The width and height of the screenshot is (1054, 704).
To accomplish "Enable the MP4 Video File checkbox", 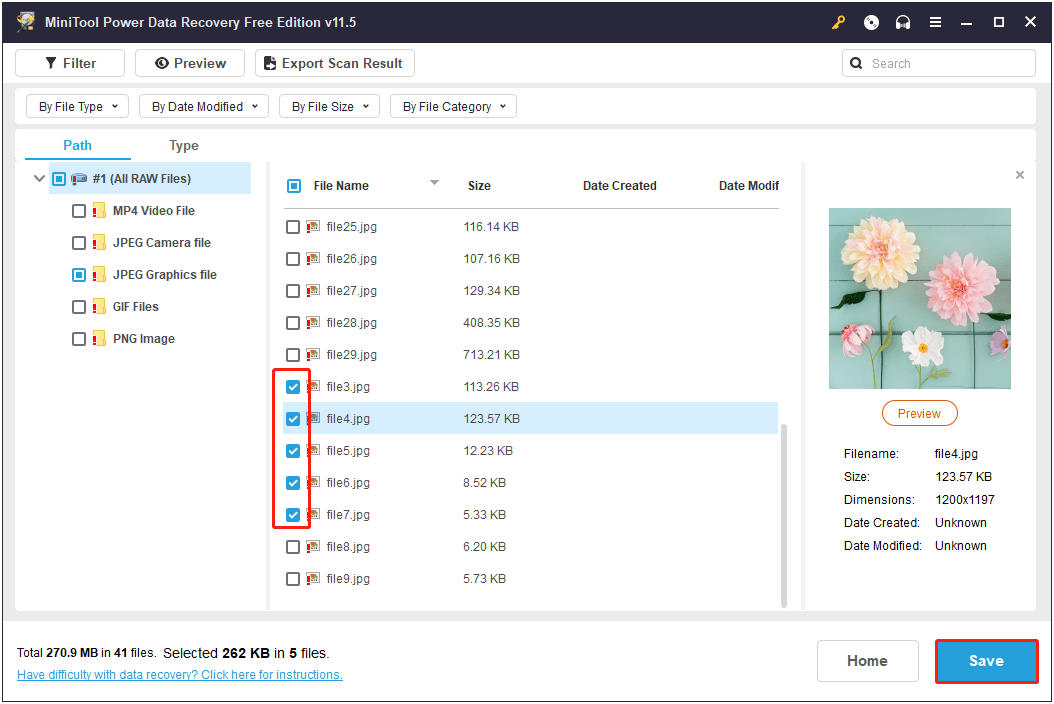I will click(78, 210).
